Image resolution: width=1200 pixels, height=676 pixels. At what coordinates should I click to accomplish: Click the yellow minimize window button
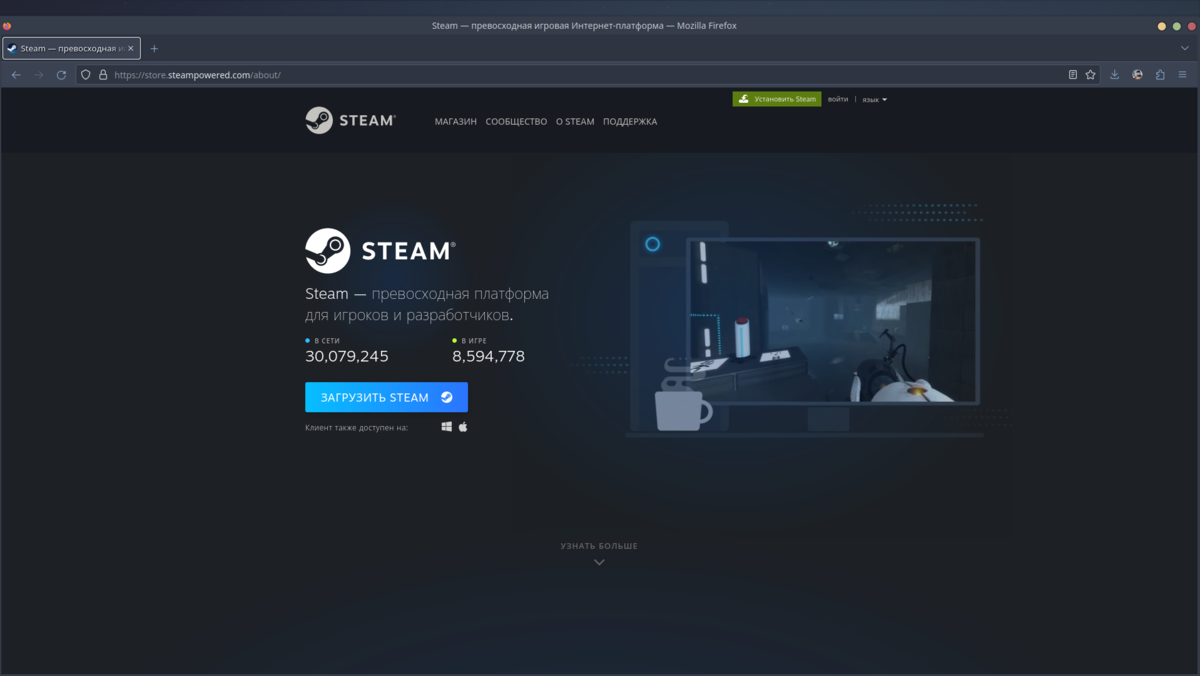click(1162, 26)
